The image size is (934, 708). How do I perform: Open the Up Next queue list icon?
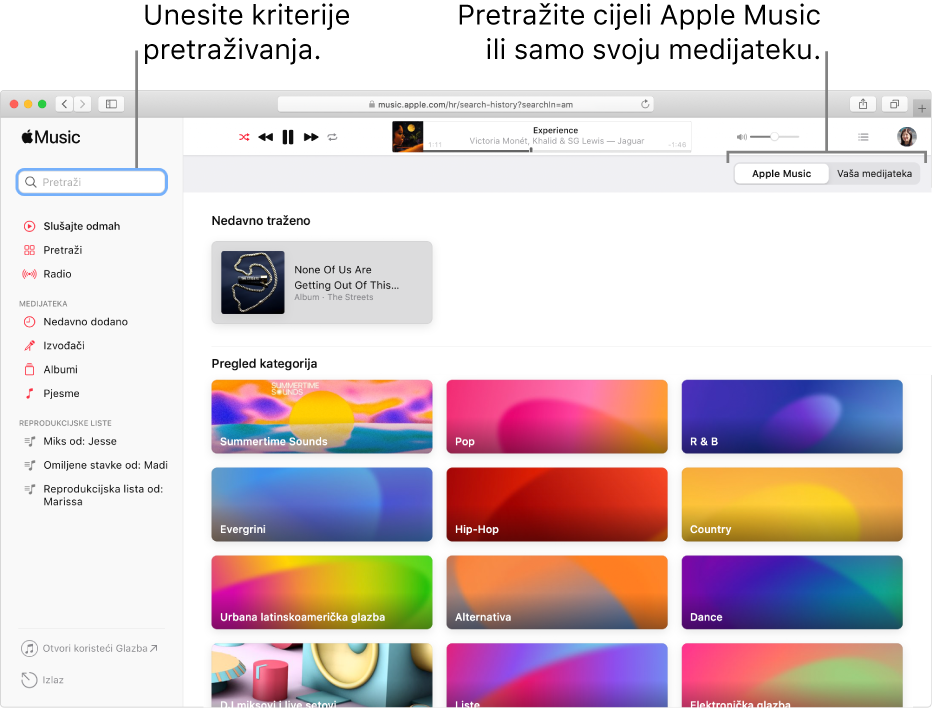tap(863, 137)
